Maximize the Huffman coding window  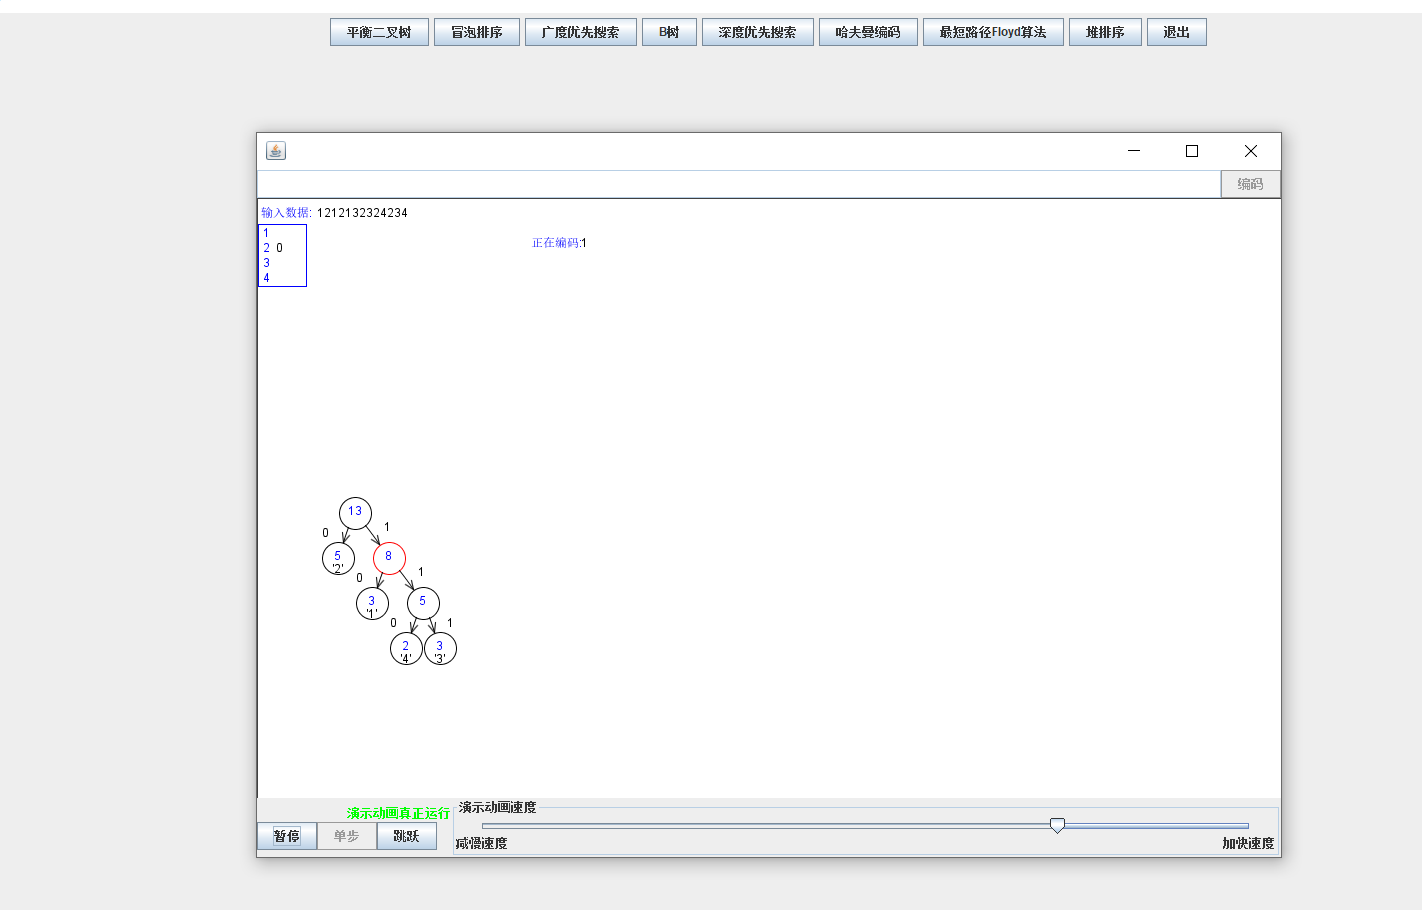coord(1192,151)
